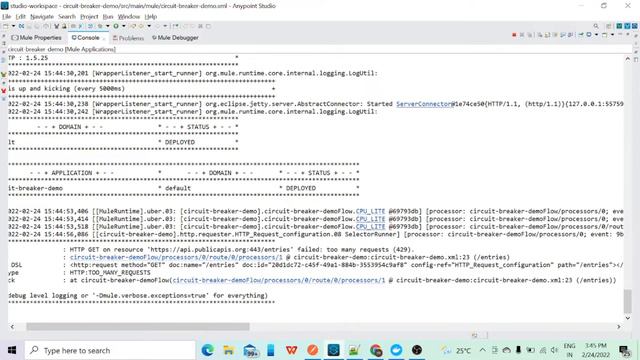640x360 pixels.
Task: Open the Window menu
Action: pyautogui.click(x=129, y=17)
